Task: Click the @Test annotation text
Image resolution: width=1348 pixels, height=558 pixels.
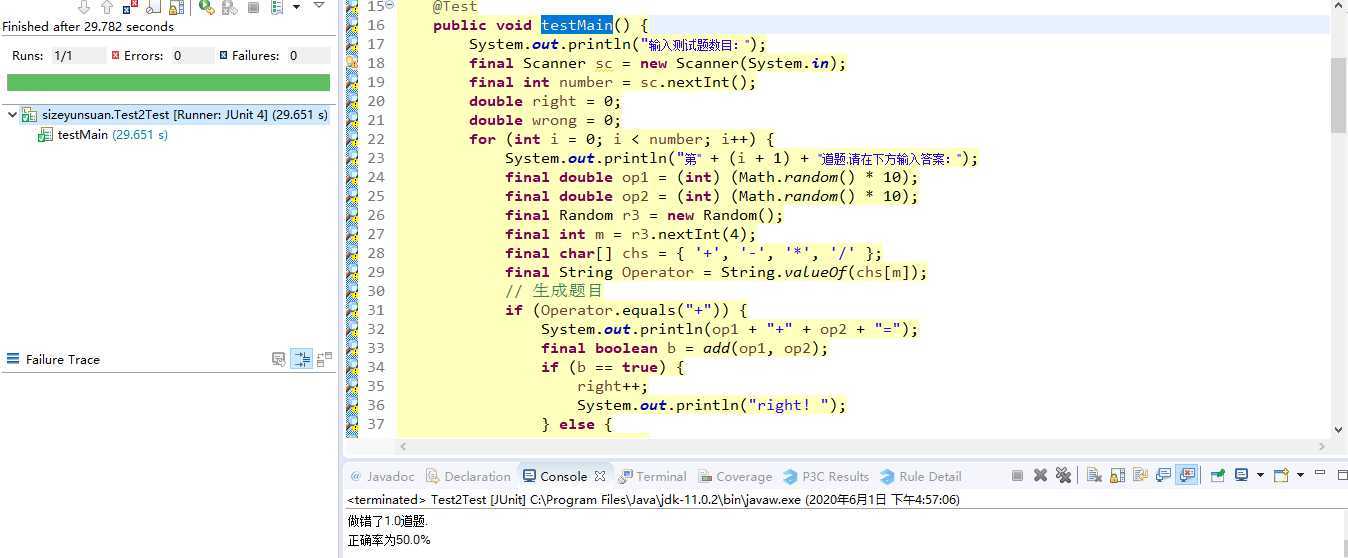Action: tap(455, 6)
